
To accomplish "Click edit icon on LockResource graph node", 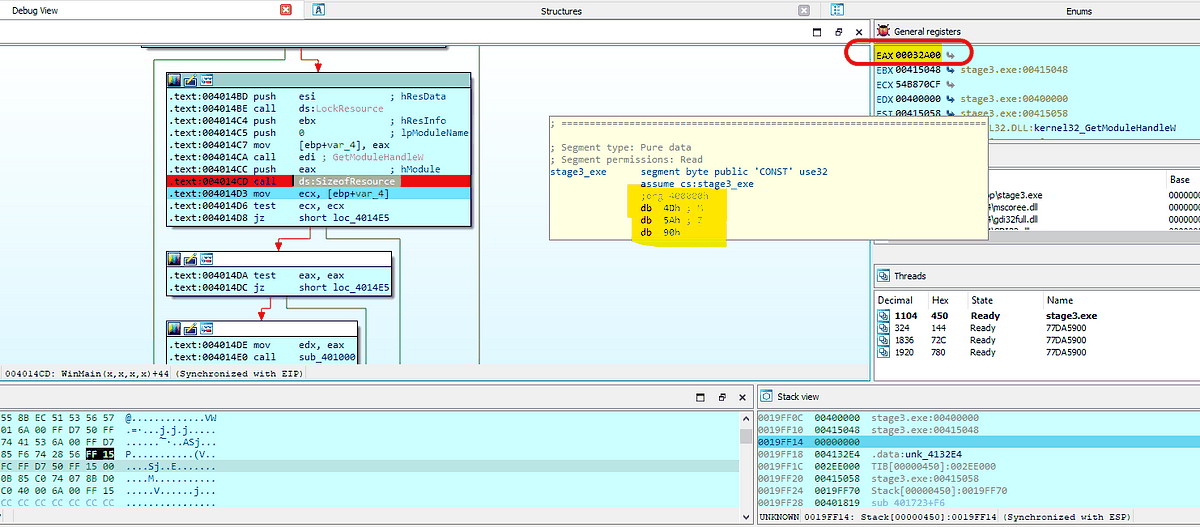I will (x=190, y=79).
